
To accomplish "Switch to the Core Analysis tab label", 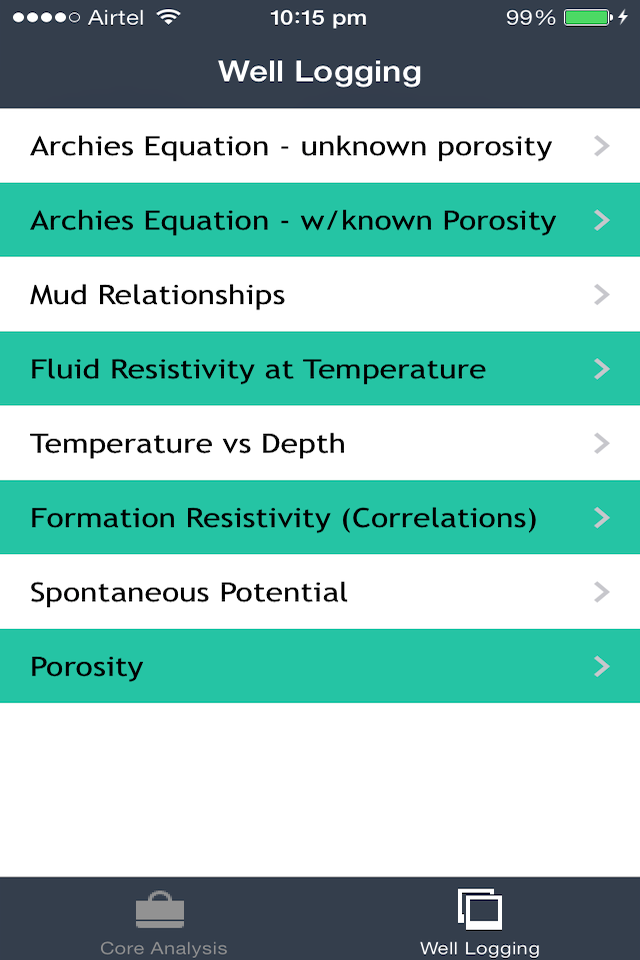I will click(x=164, y=948).
